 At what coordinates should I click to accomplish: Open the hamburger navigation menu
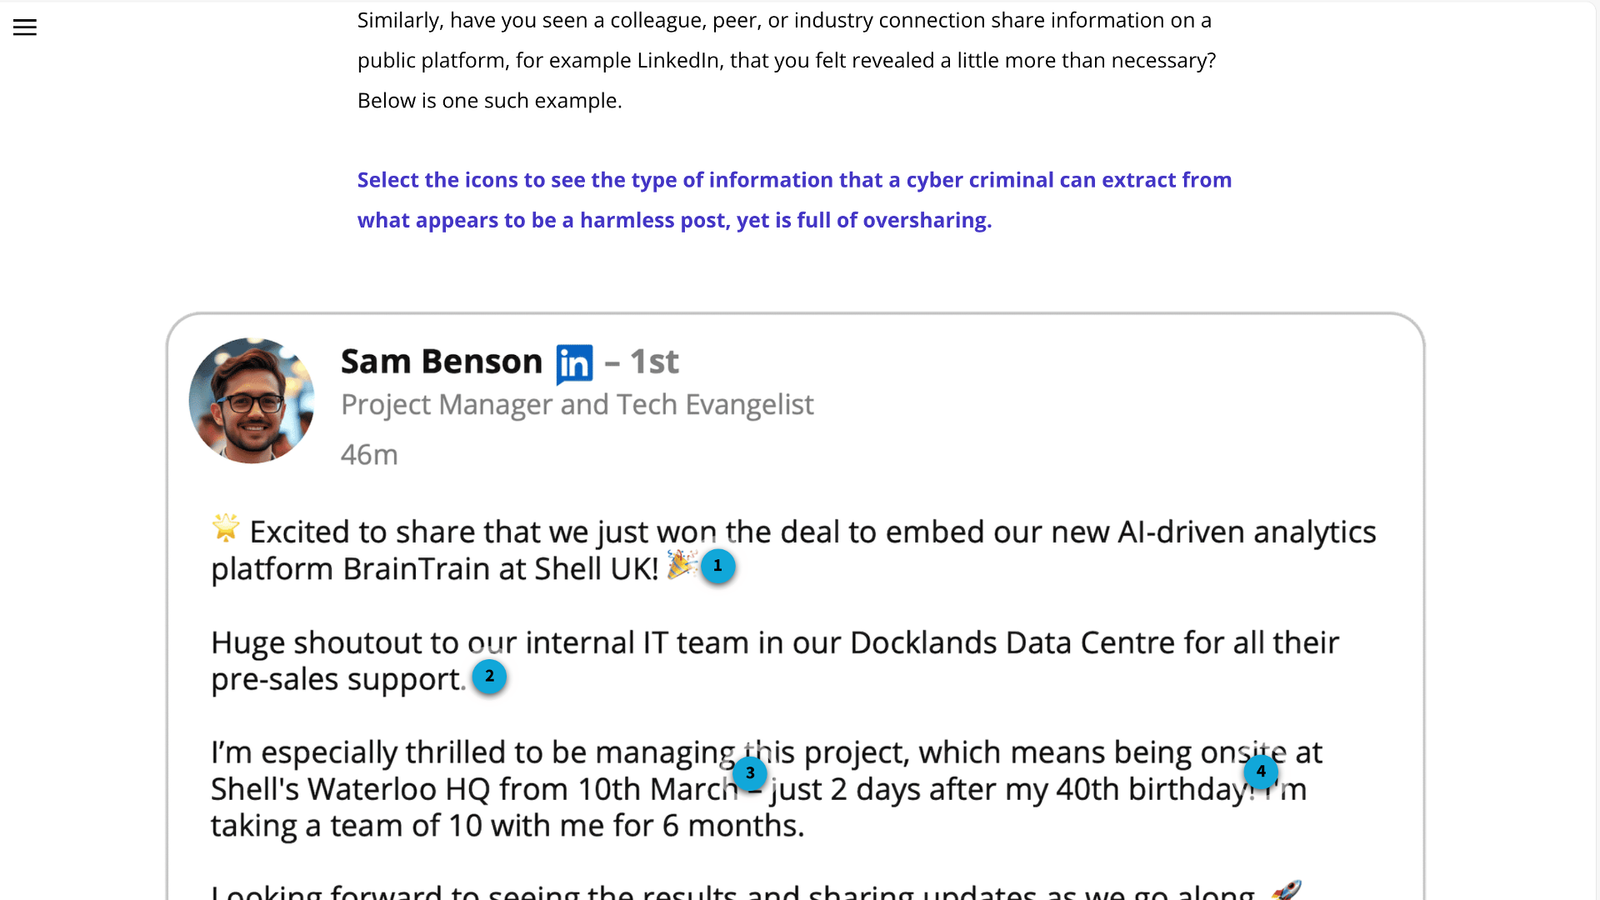25,27
